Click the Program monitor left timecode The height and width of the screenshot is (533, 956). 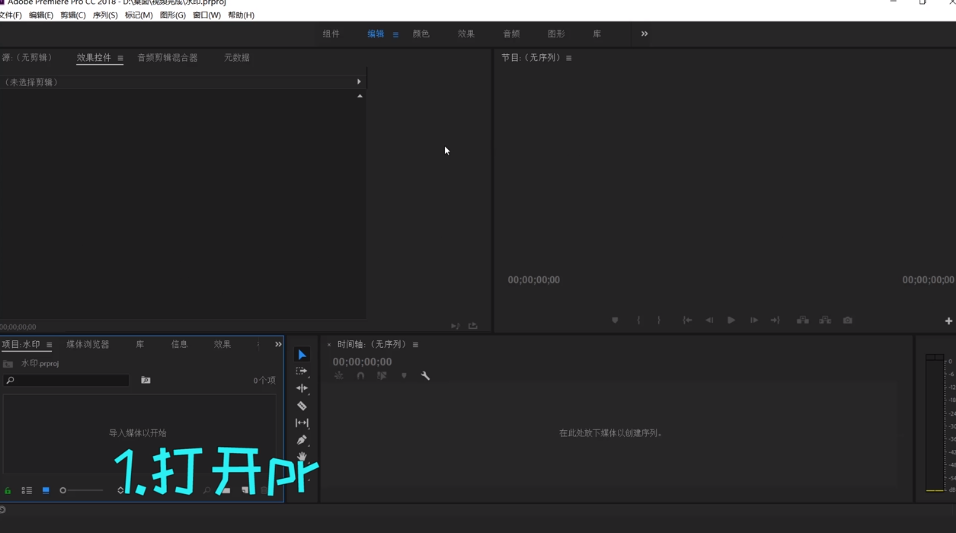coord(533,280)
